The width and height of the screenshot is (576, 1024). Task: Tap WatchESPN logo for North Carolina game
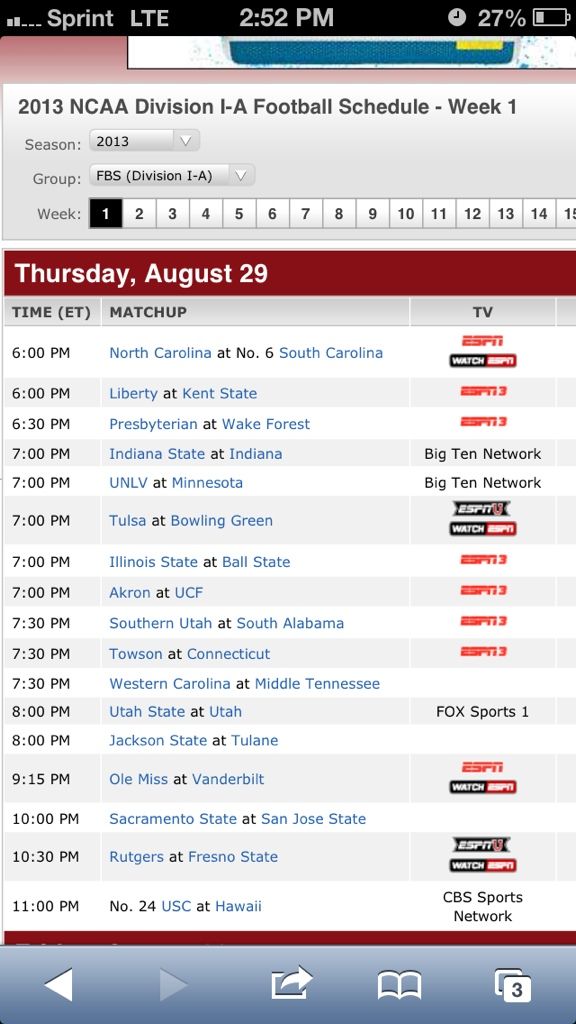tap(483, 360)
